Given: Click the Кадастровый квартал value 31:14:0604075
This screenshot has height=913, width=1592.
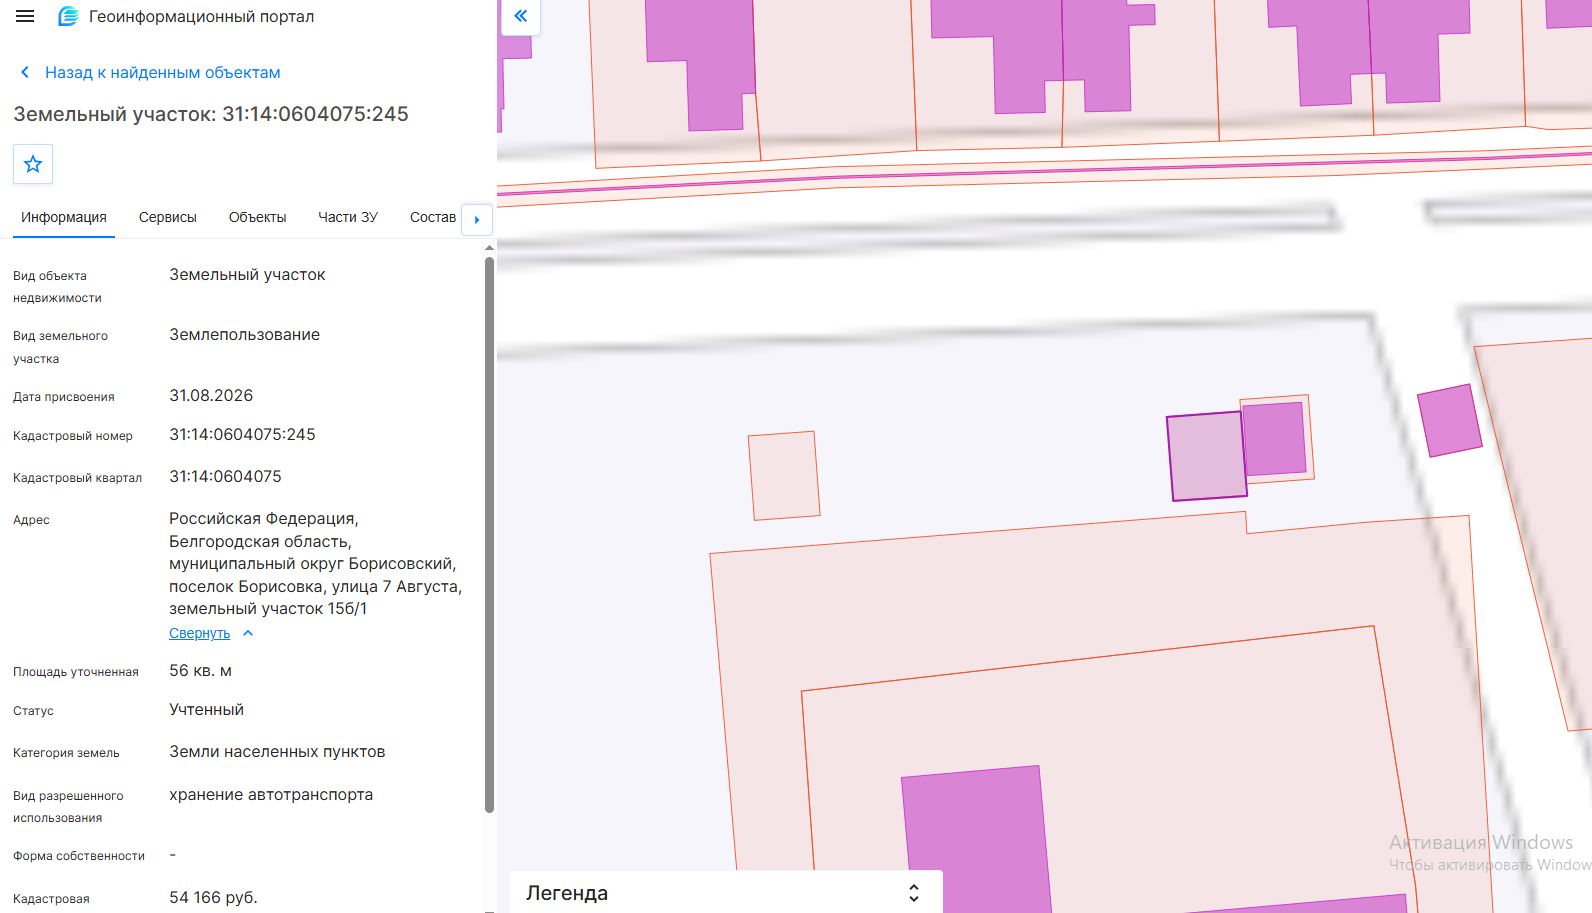Looking at the screenshot, I should click(225, 476).
